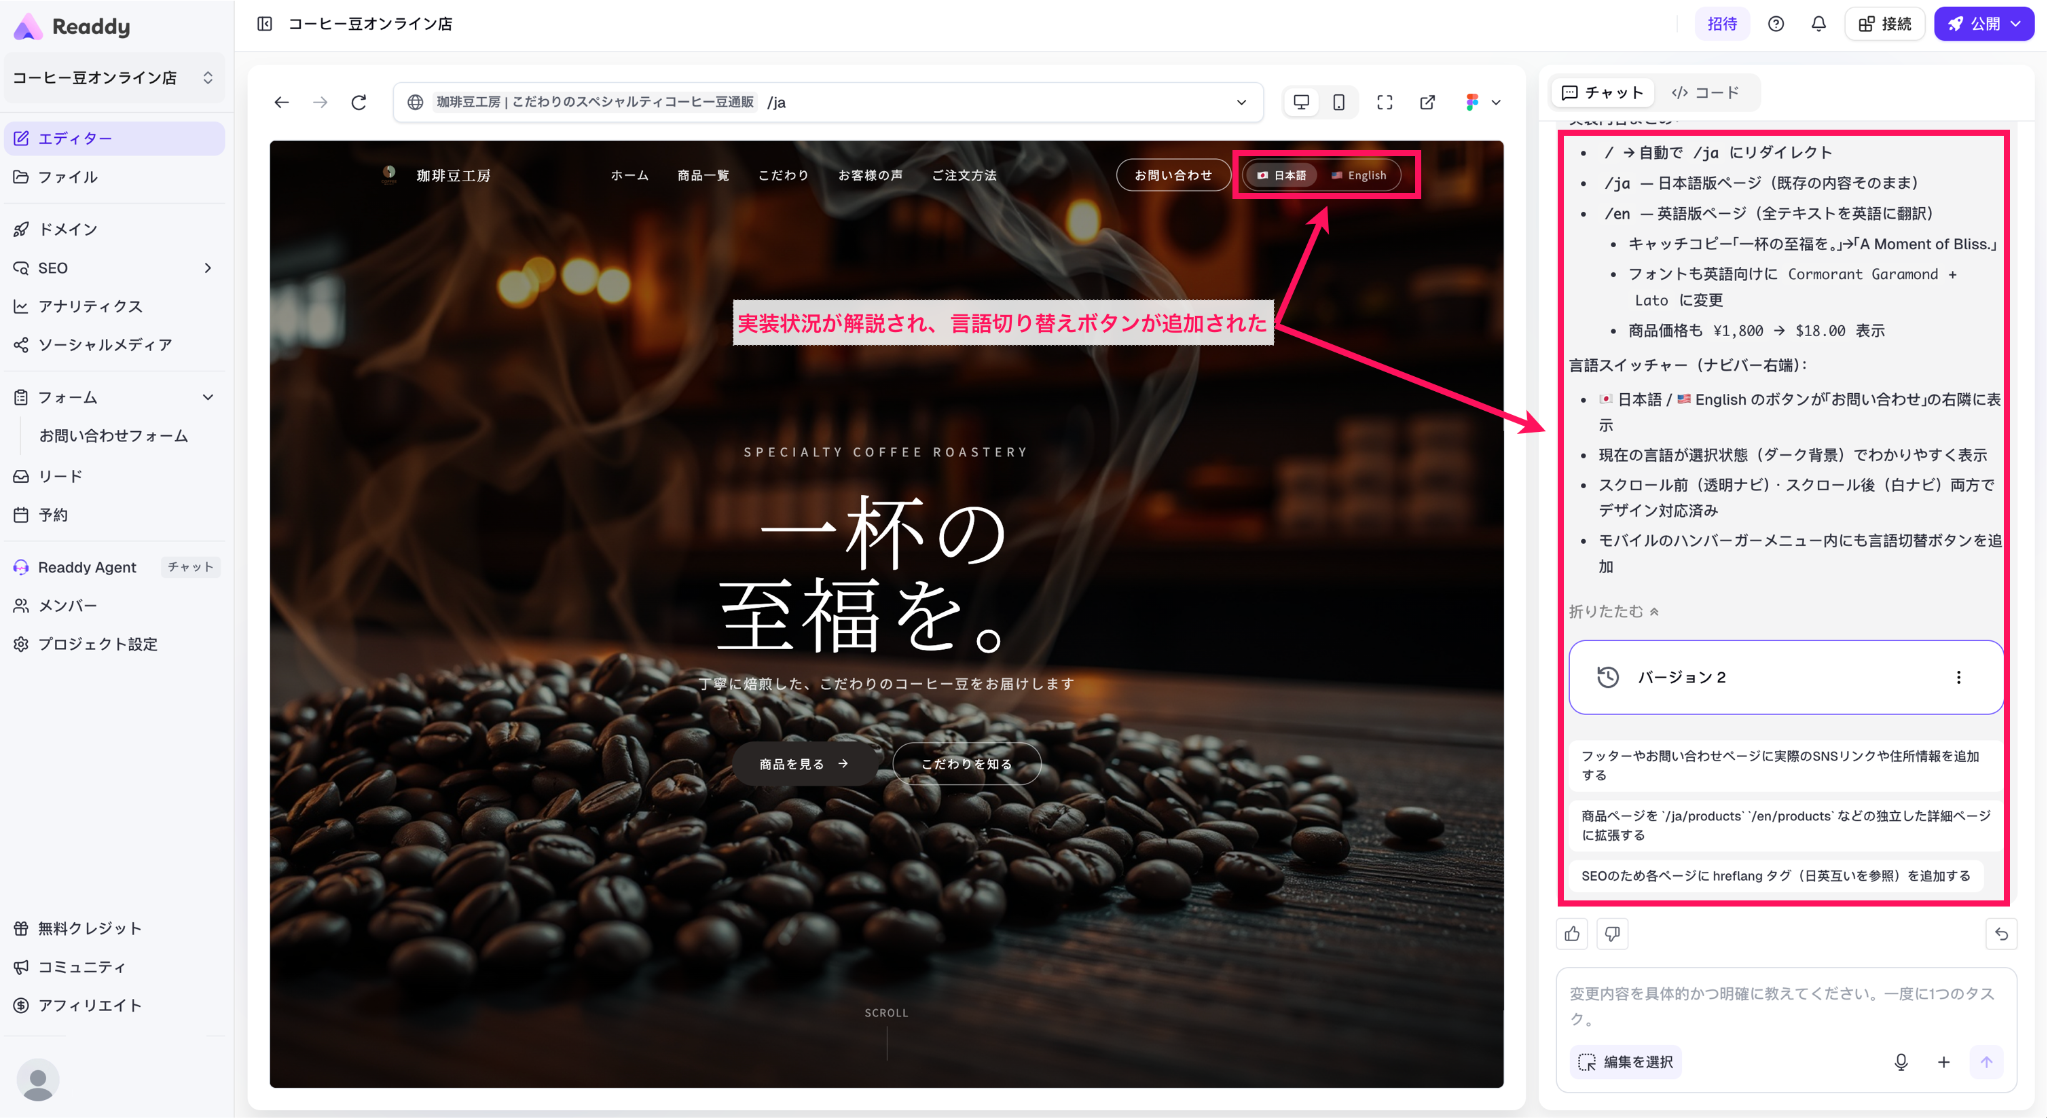Go forward in preview browser
The image size is (2048, 1118).
pyautogui.click(x=320, y=102)
